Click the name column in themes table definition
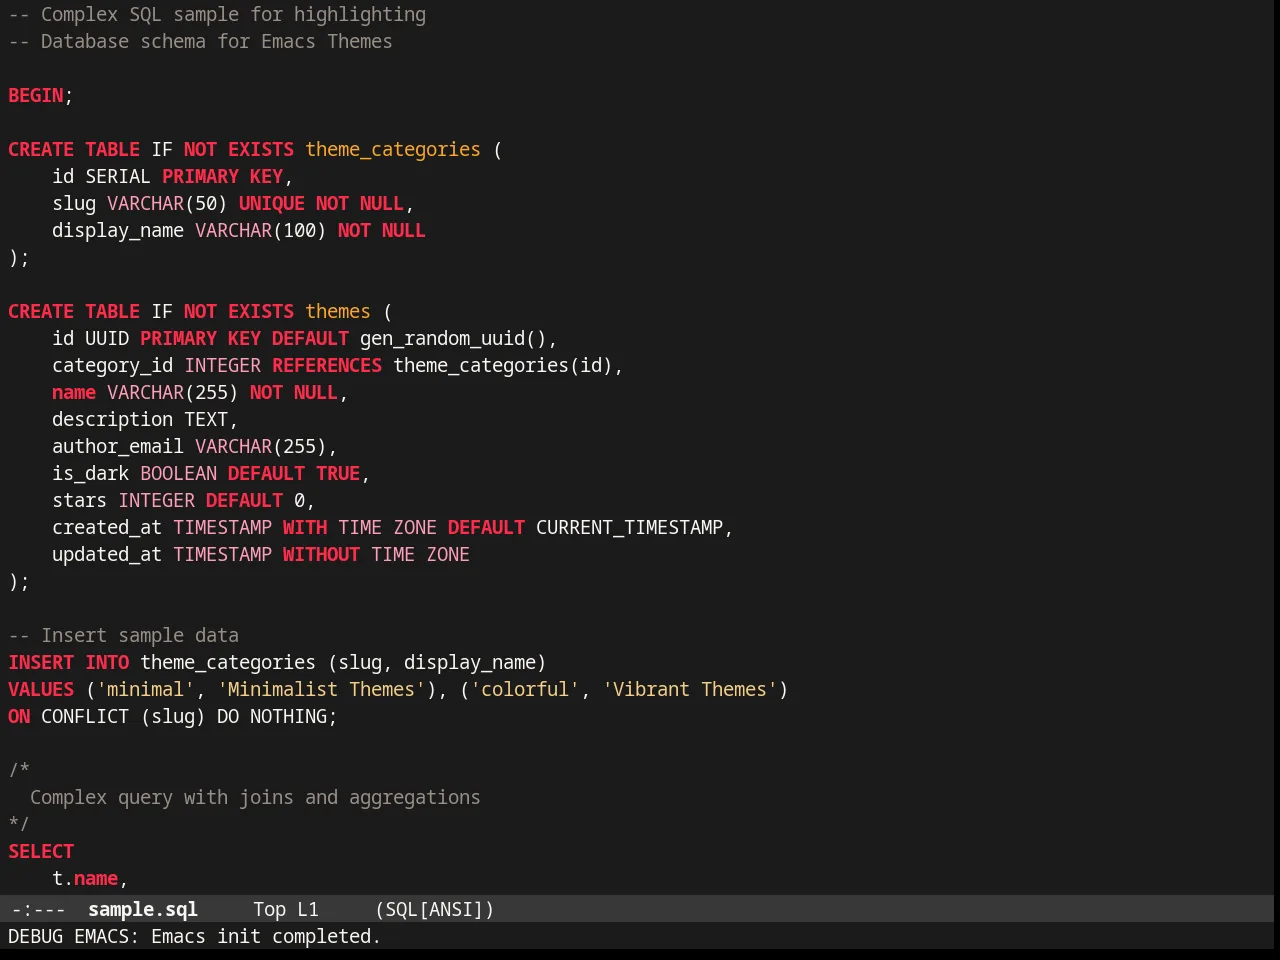The width and height of the screenshot is (1280, 960). click(x=74, y=392)
